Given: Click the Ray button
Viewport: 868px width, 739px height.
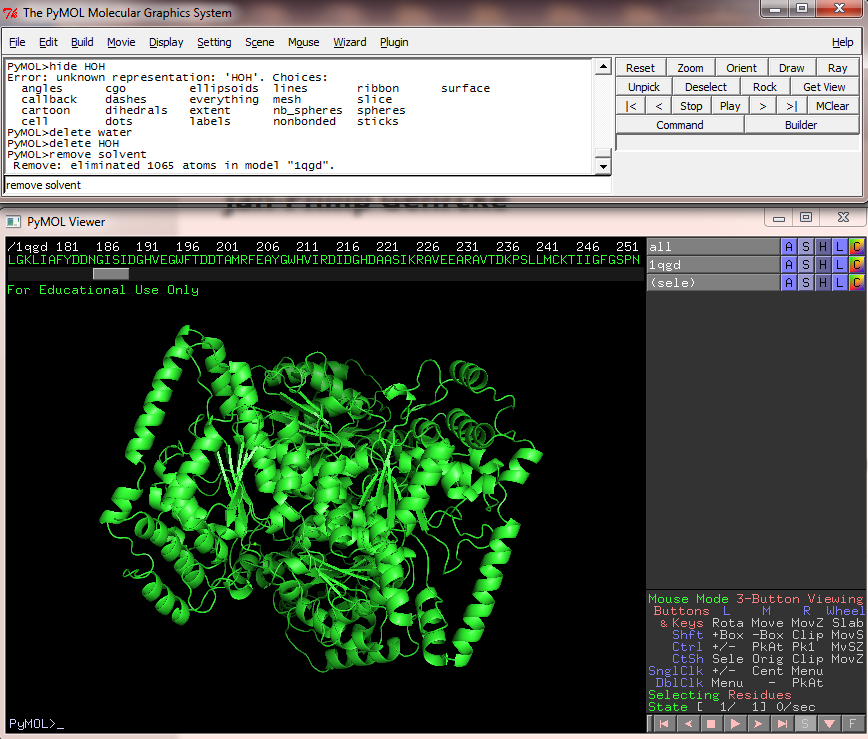Looking at the screenshot, I should click(x=838, y=68).
